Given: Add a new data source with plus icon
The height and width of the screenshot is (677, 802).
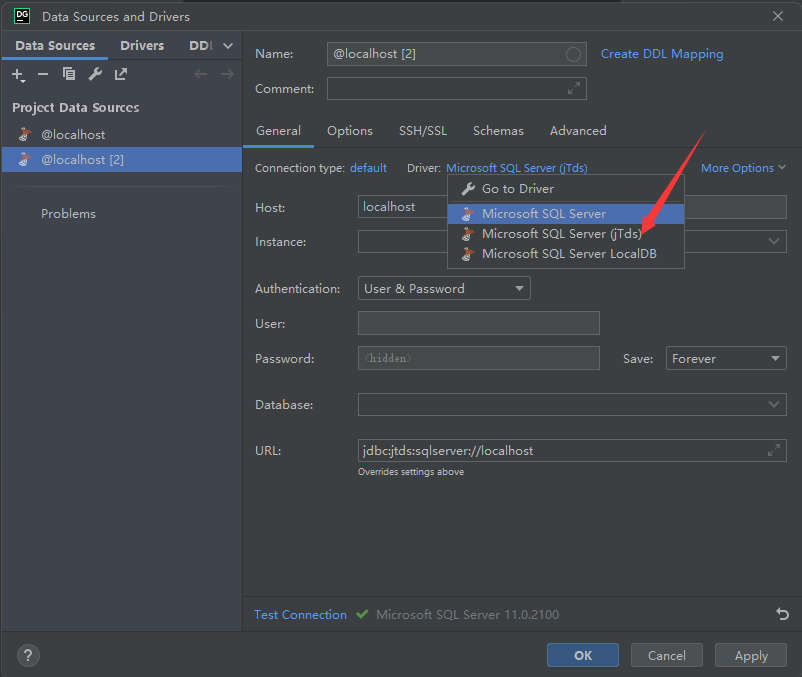Looking at the screenshot, I should [17, 75].
